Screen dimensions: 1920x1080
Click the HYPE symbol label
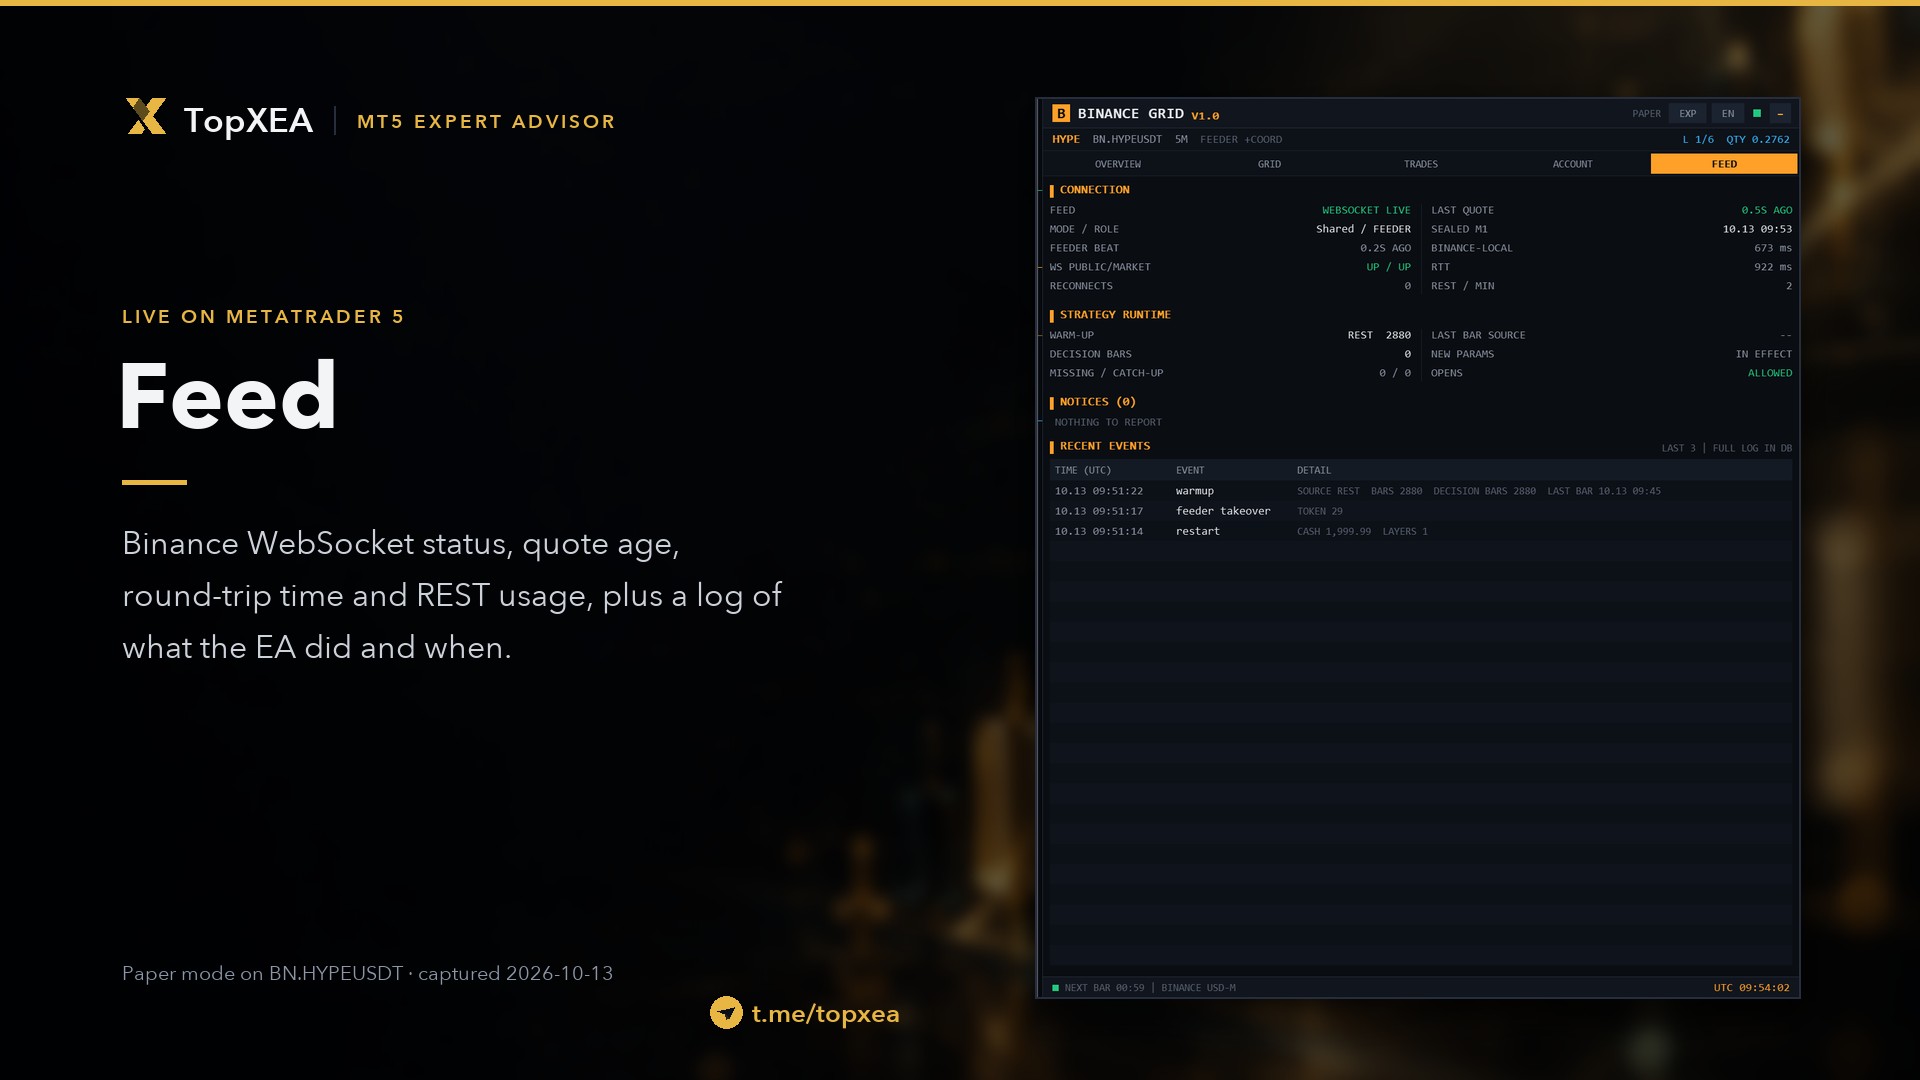pyautogui.click(x=1065, y=140)
